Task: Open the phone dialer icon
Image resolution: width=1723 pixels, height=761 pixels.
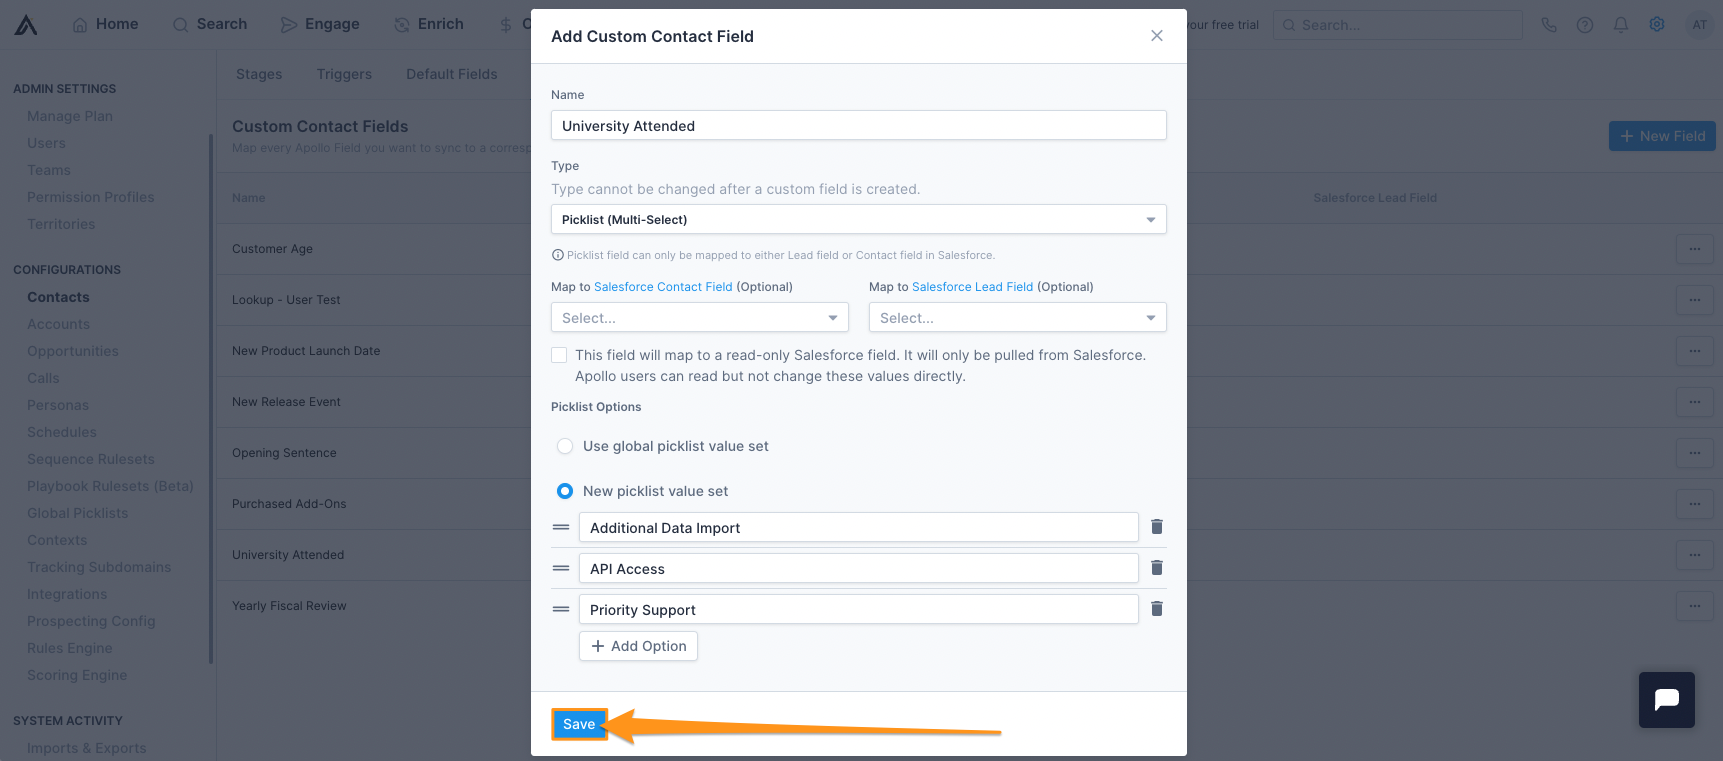Action: pyautogui.click(x=1548, y=24)
